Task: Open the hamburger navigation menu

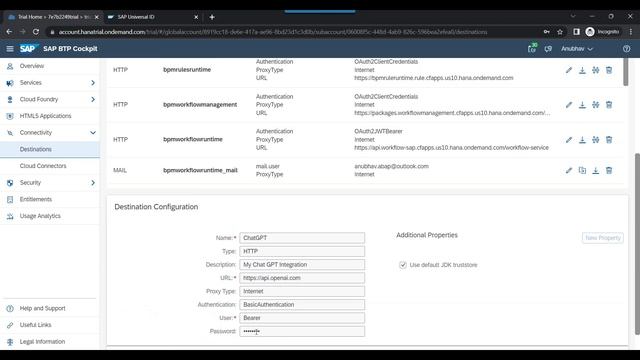Action: pyautogui.click(x=10, y=49)
